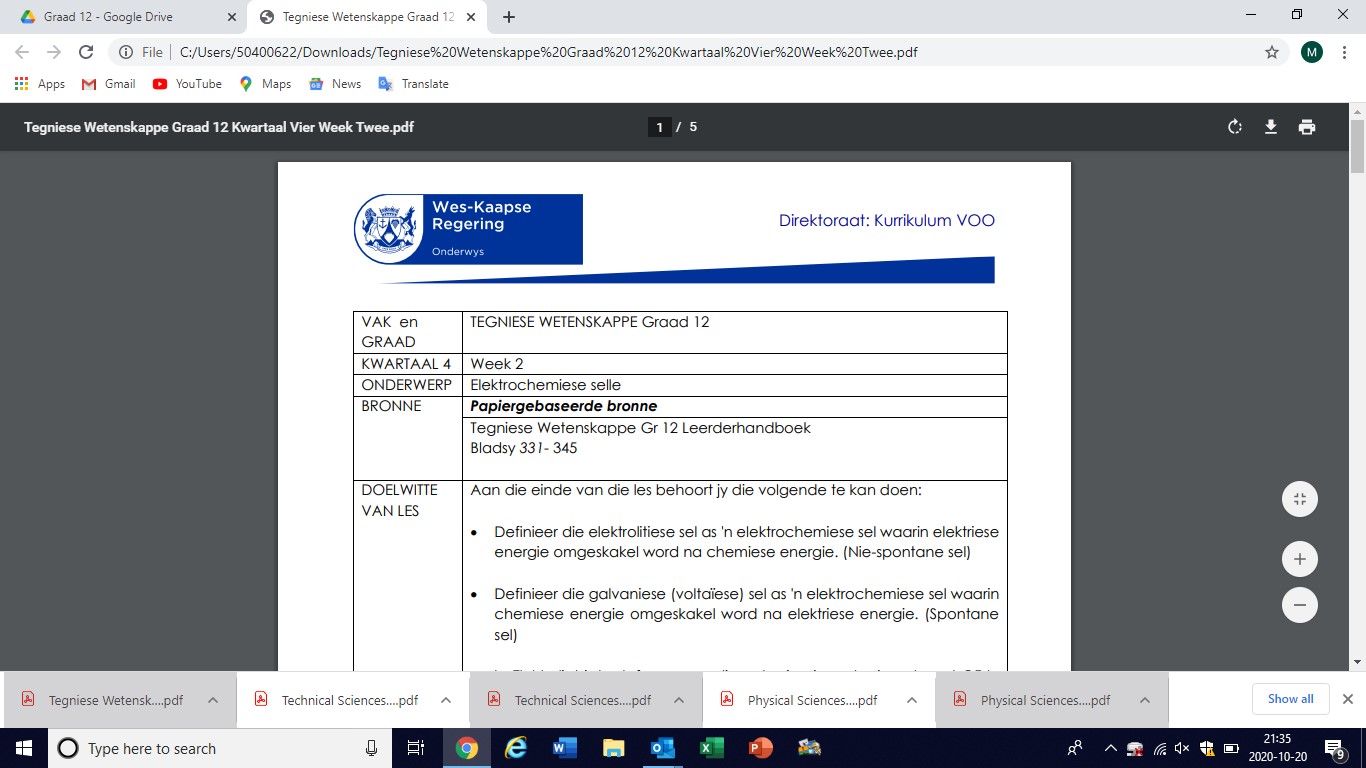This screenshot has width=1366, height=768.
Task: Open Gmail bookmark
Action: click(108, 84)
